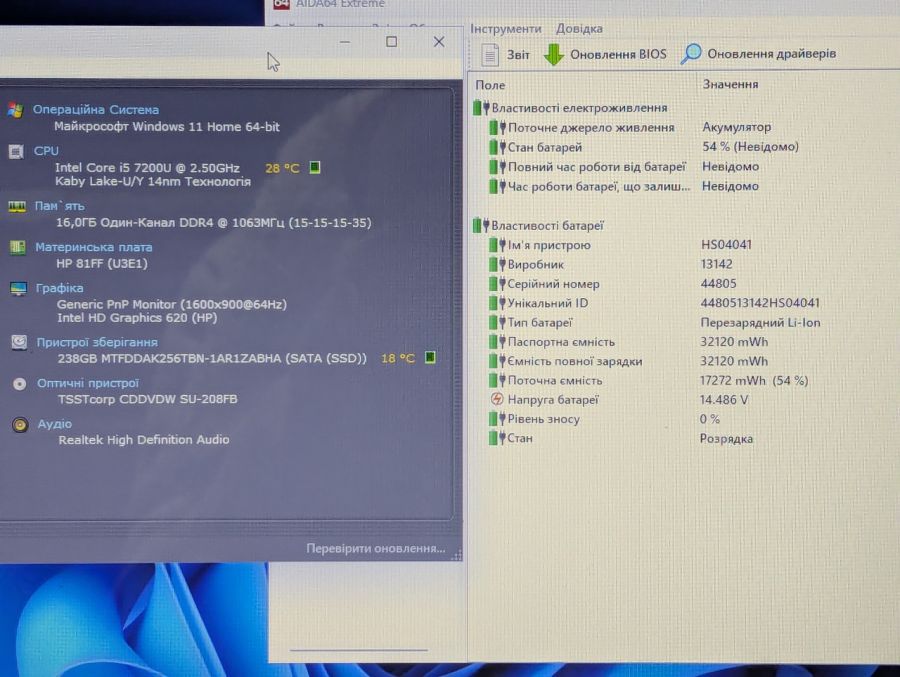Image resolution: width=900 pixels, height=677 pixels.
Task: Open the Довідка menu in AIDA64
Action: tap(579, 29)
